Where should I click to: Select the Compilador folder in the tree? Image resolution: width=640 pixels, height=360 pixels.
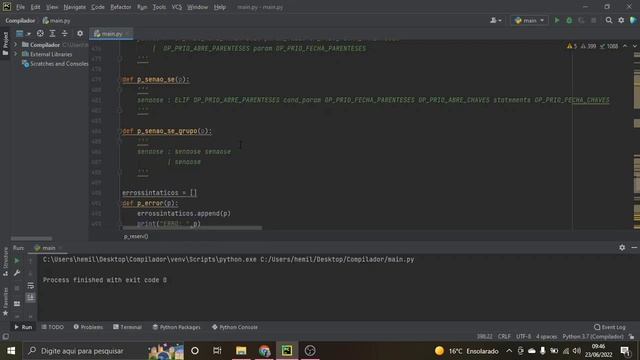(44, 44)
